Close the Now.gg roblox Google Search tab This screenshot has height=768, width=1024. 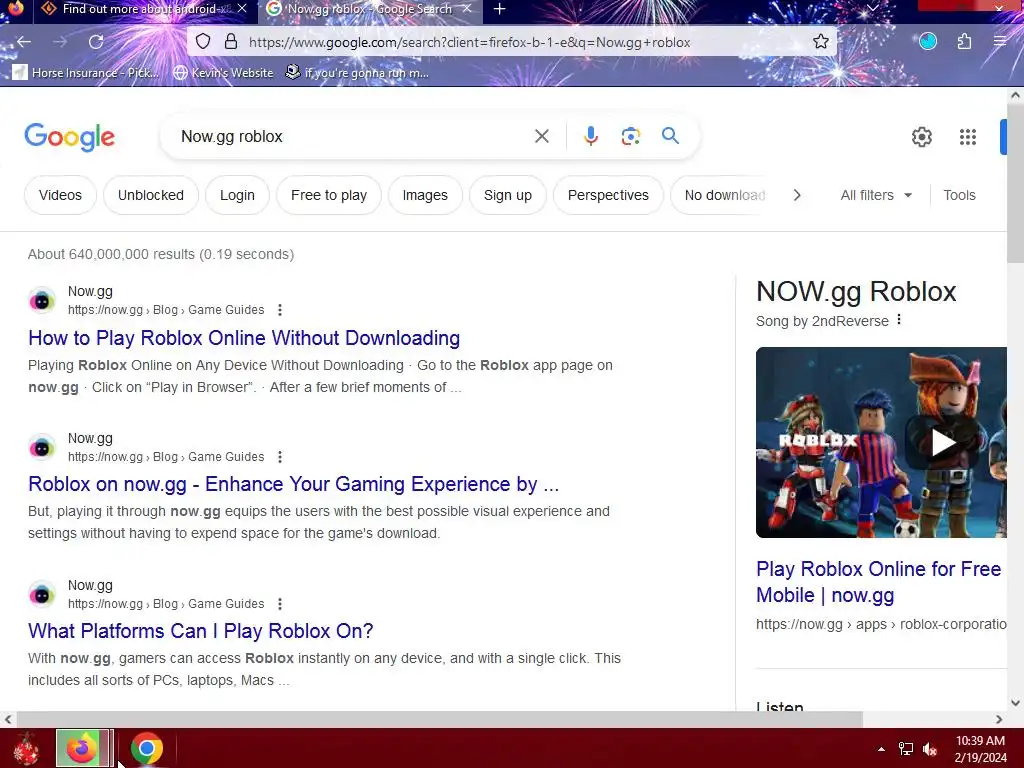point(467,9)
